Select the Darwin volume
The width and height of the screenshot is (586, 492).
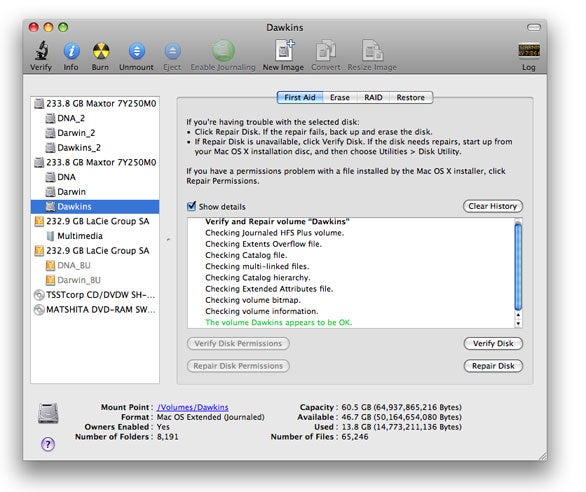[95, 192]
